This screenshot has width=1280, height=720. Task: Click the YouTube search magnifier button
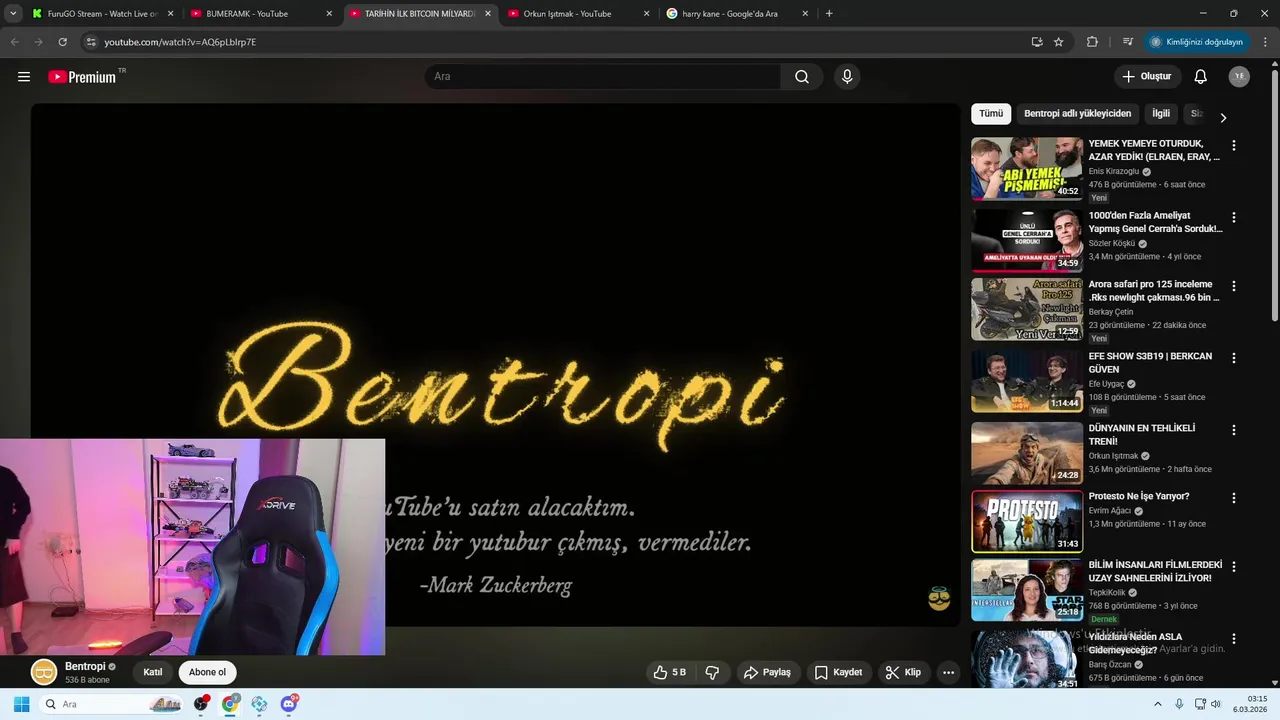[802, 77]
